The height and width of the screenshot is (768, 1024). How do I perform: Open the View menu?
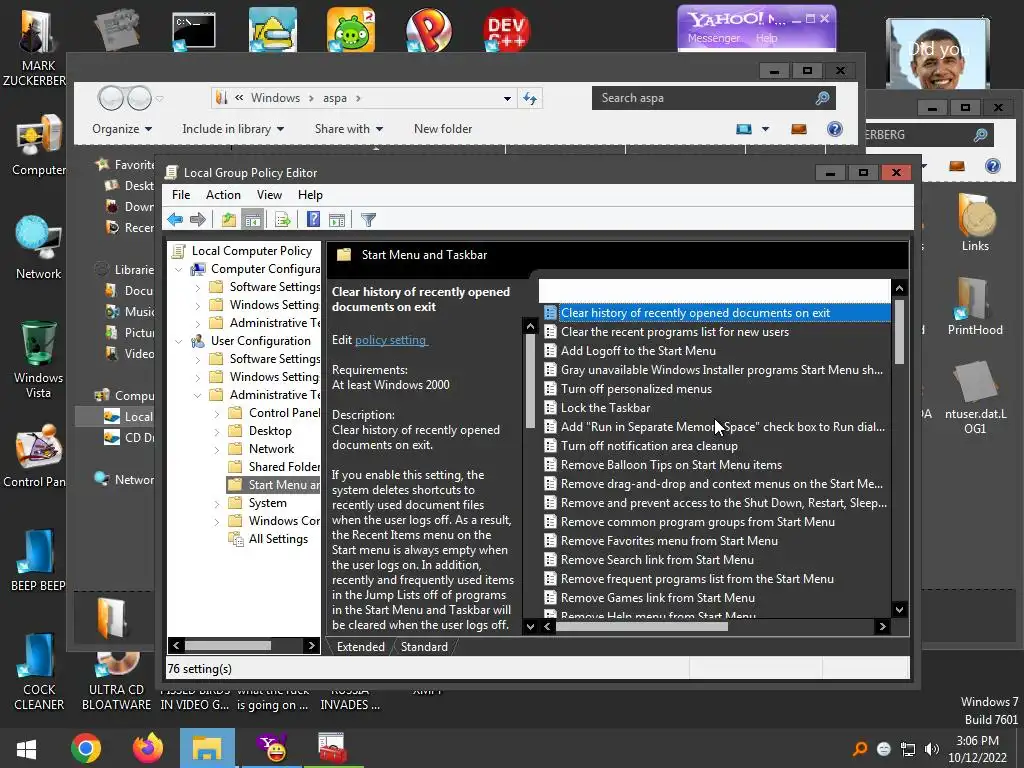(269, 195)
